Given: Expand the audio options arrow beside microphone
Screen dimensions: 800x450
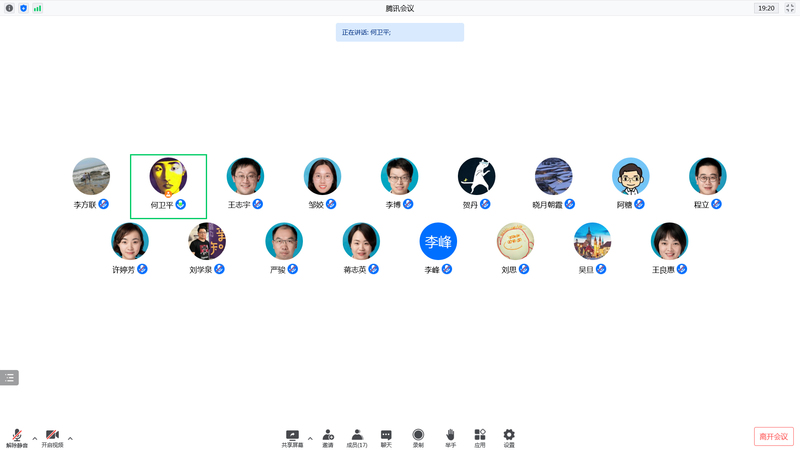Looking at the screenshot, I should pyautogui.click(x=35, y=438).
